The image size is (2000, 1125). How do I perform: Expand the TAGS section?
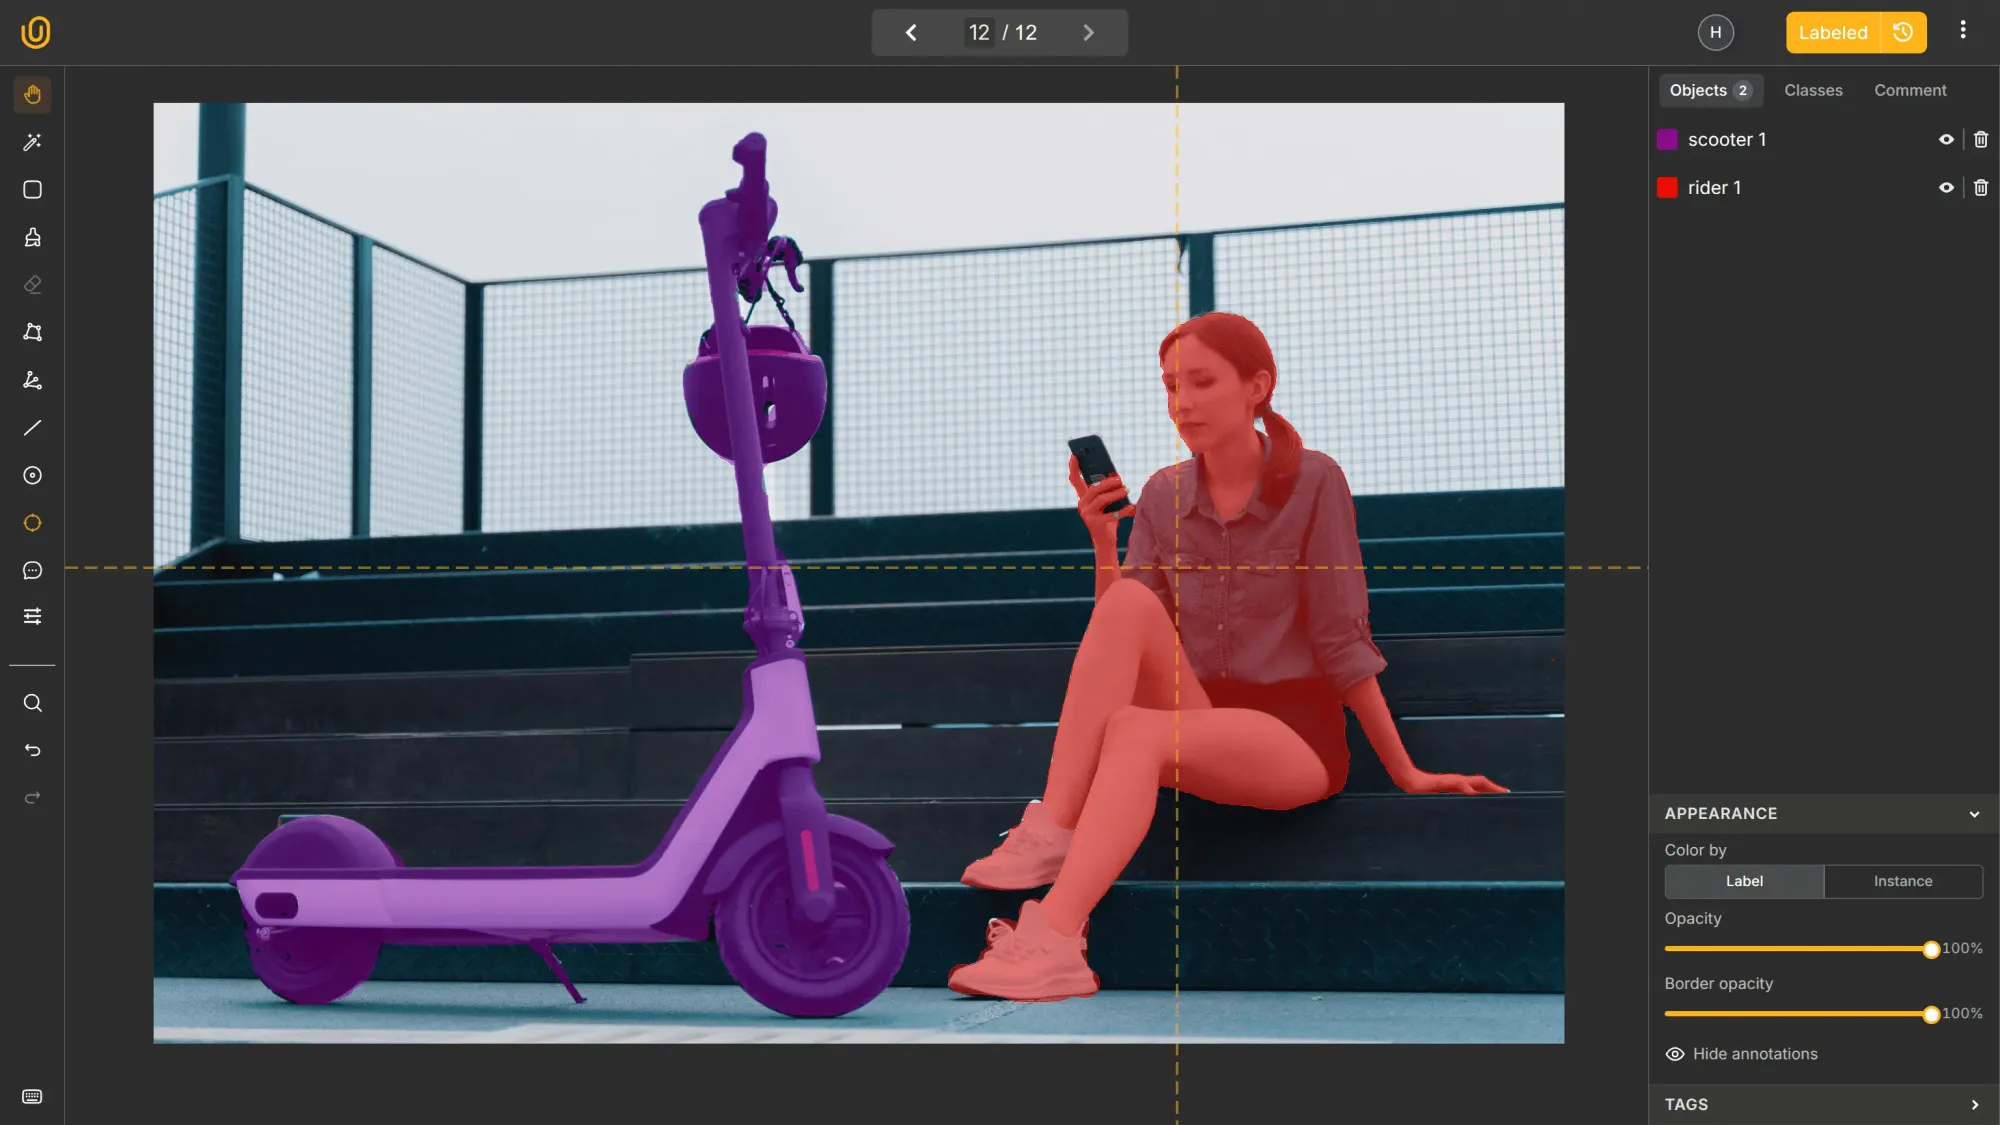click(x=1975, y=1104)
